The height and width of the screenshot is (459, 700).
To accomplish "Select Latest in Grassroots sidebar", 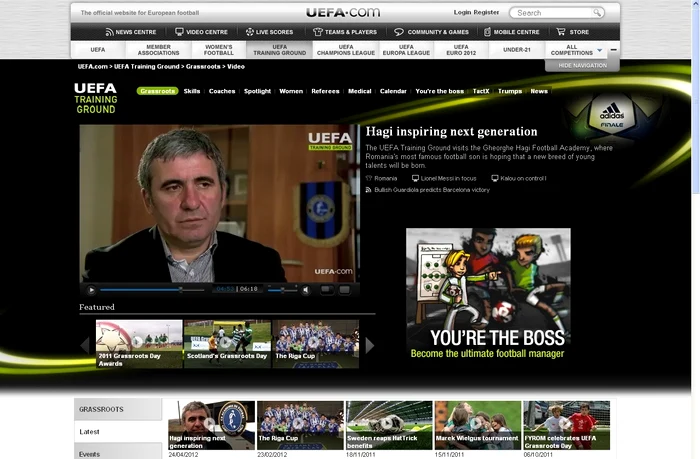I will (118, 431).
